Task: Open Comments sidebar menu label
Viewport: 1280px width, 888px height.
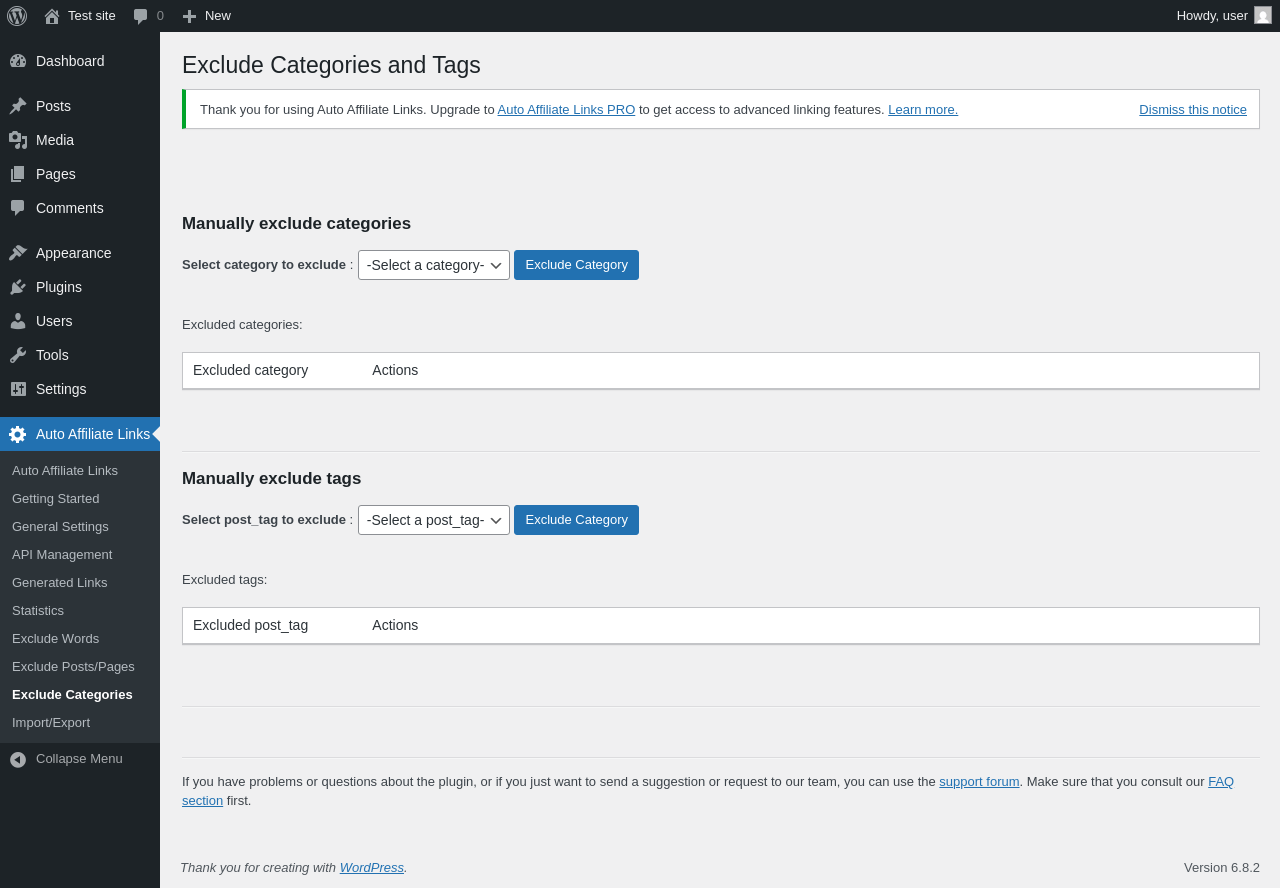Action: coord(70,208)
